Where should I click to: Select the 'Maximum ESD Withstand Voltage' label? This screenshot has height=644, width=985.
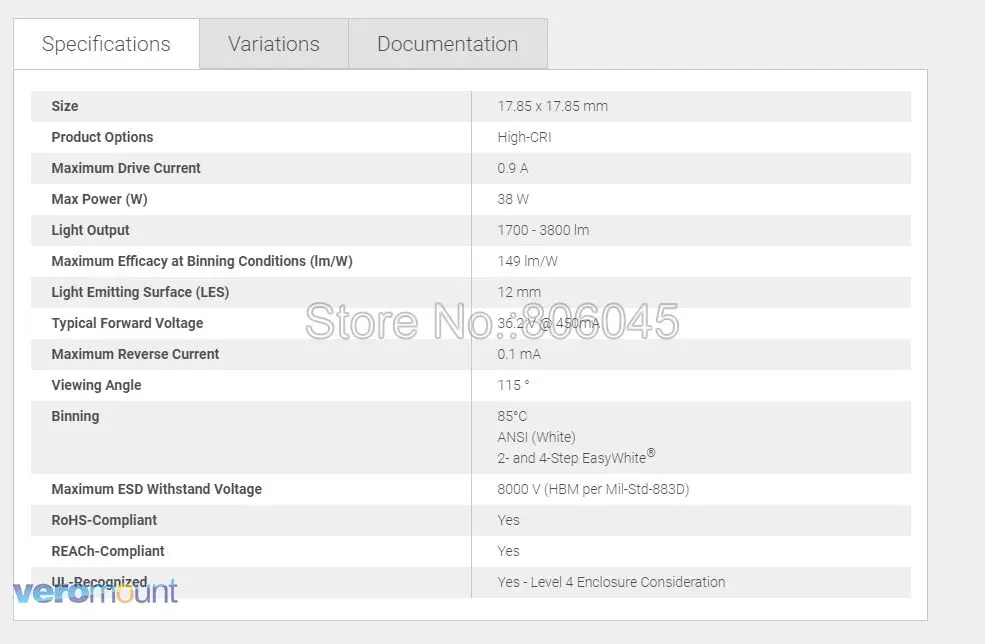pos(156,489)
